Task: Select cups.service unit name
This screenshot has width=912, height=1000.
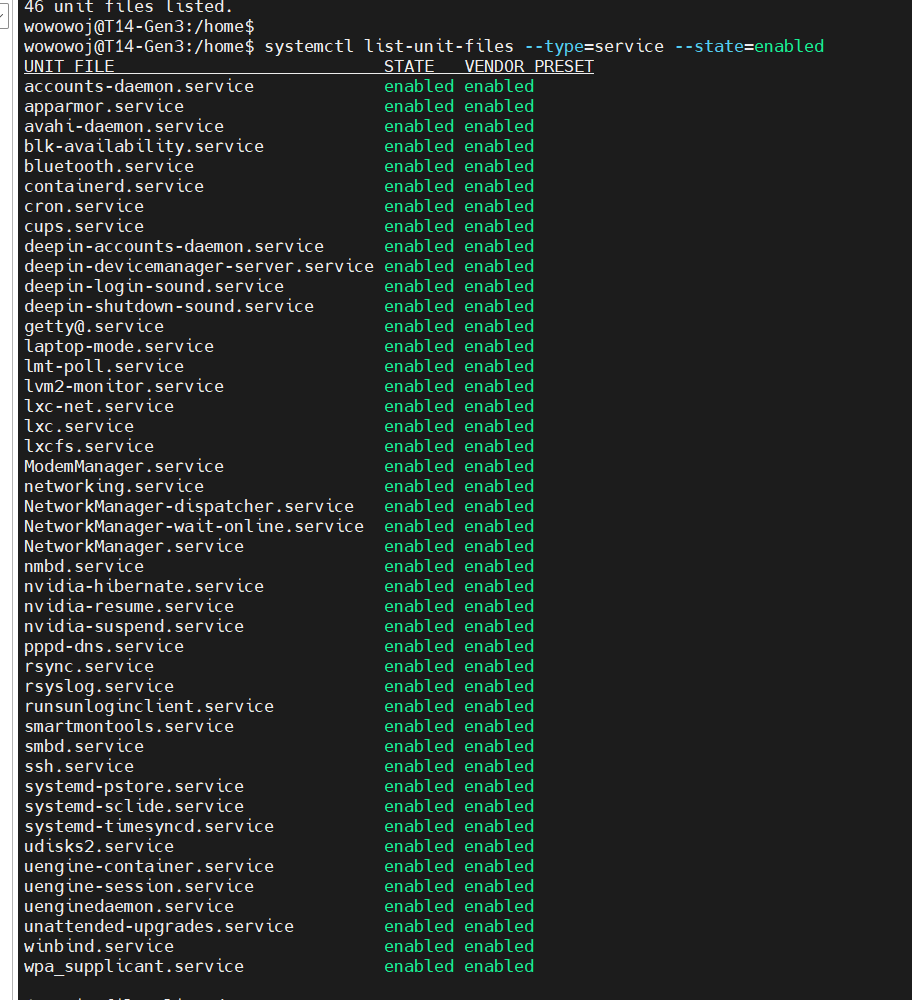Action: point(84,226)
